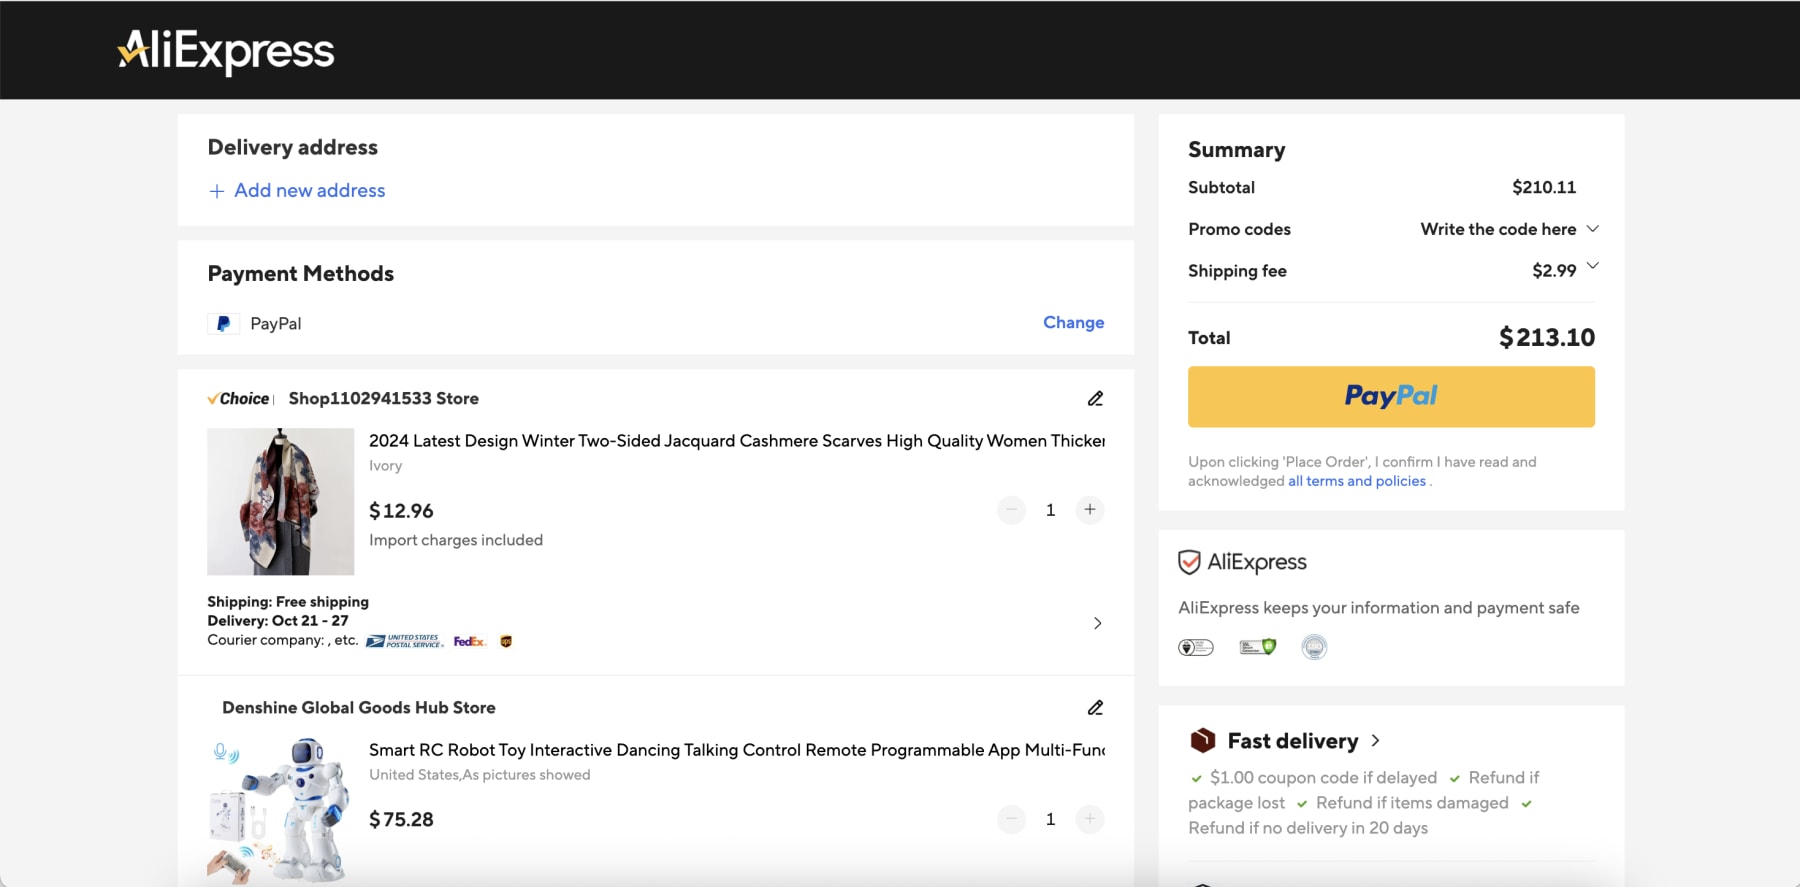This screenshot has width=1800, height=887.
Task: Click Change payment method link
Action: click(x=1073, y=323)
